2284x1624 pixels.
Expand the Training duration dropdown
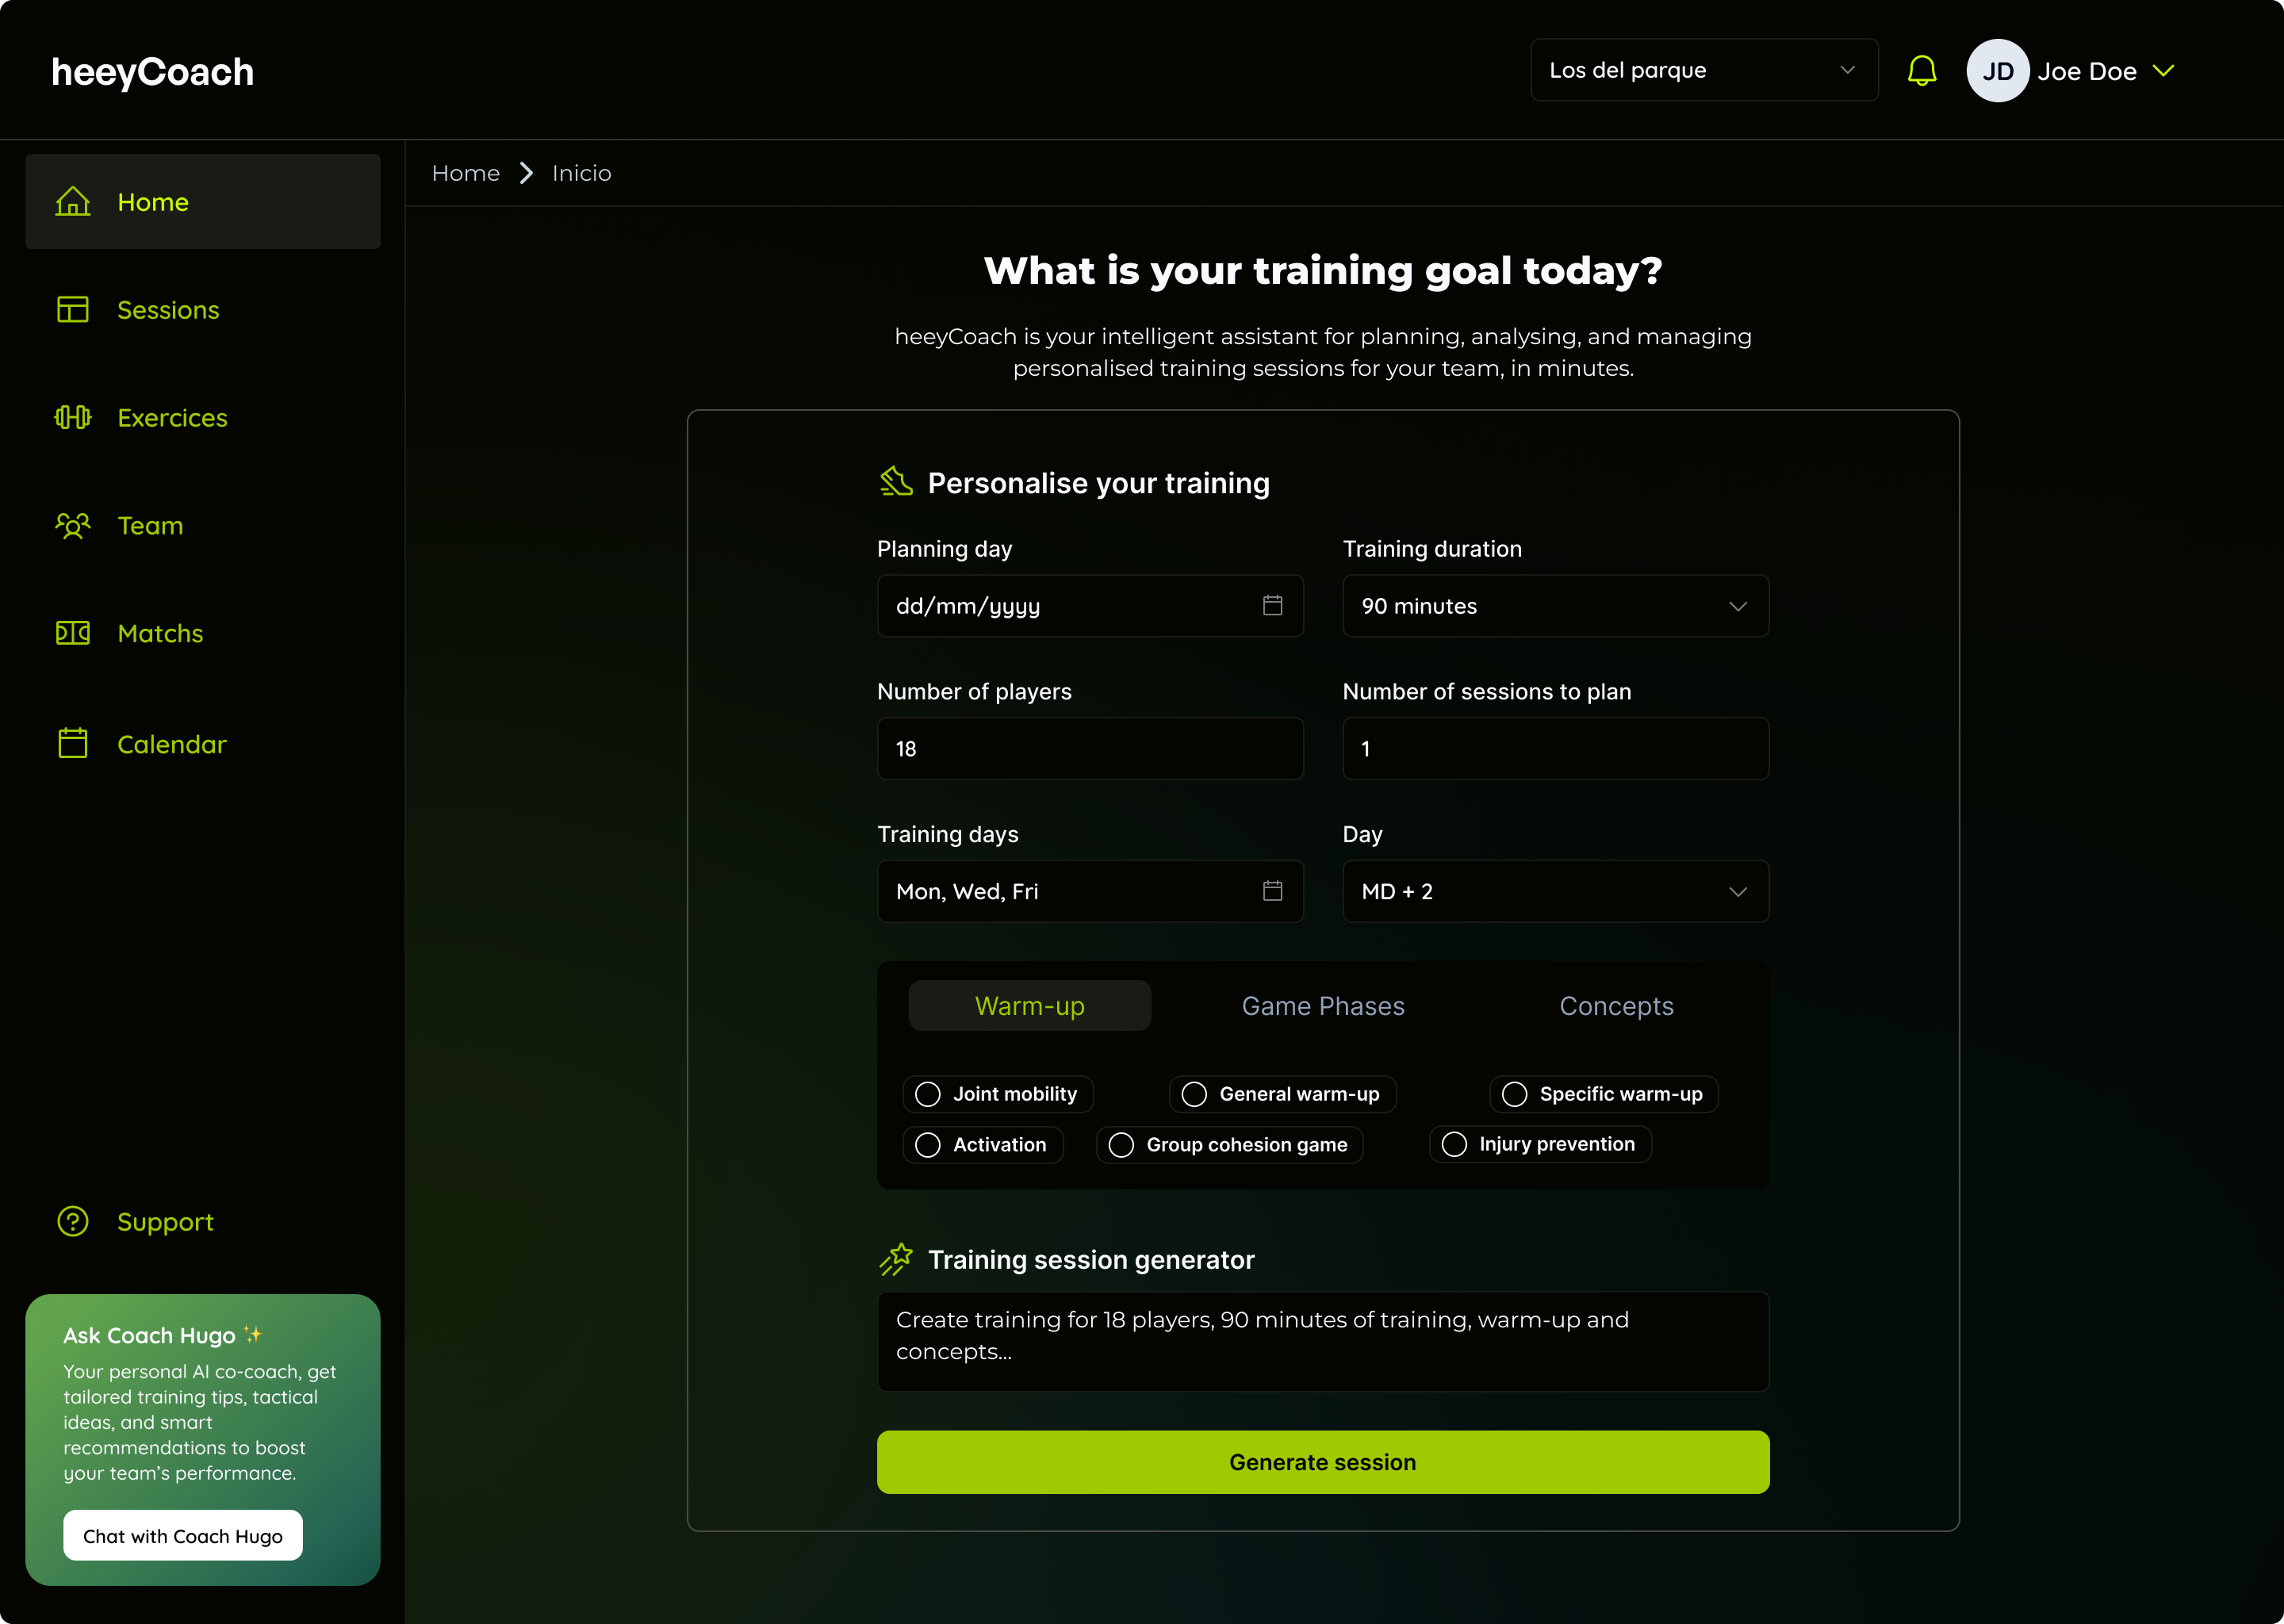1555,606
